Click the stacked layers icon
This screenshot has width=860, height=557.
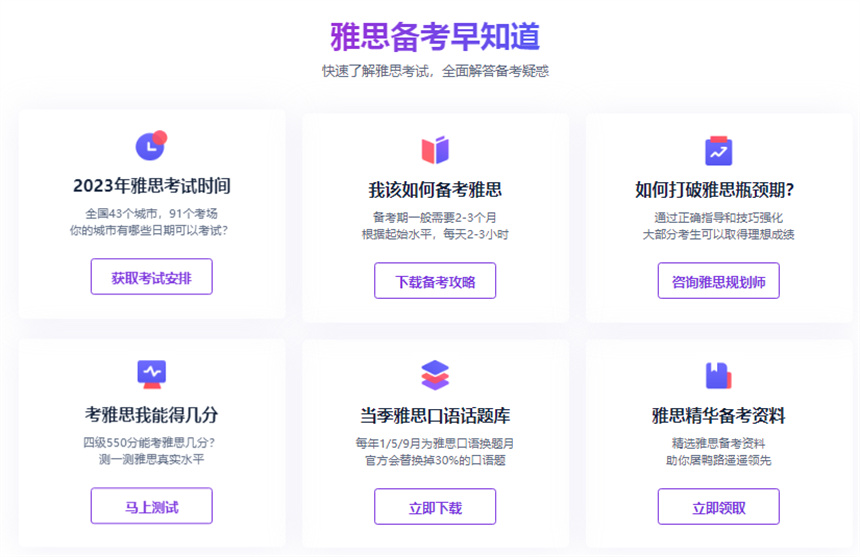tap(435, 375)
